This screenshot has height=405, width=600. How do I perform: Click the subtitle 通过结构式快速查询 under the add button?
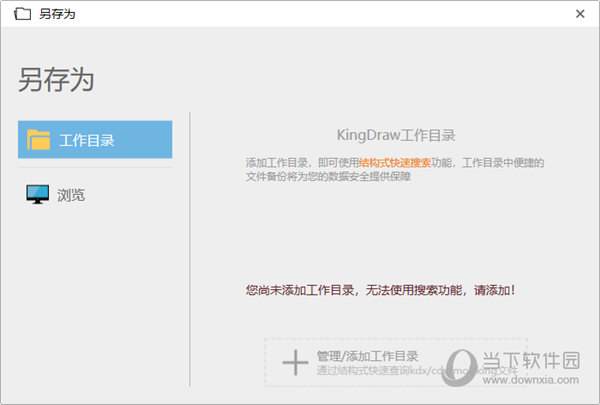point(417,371)
